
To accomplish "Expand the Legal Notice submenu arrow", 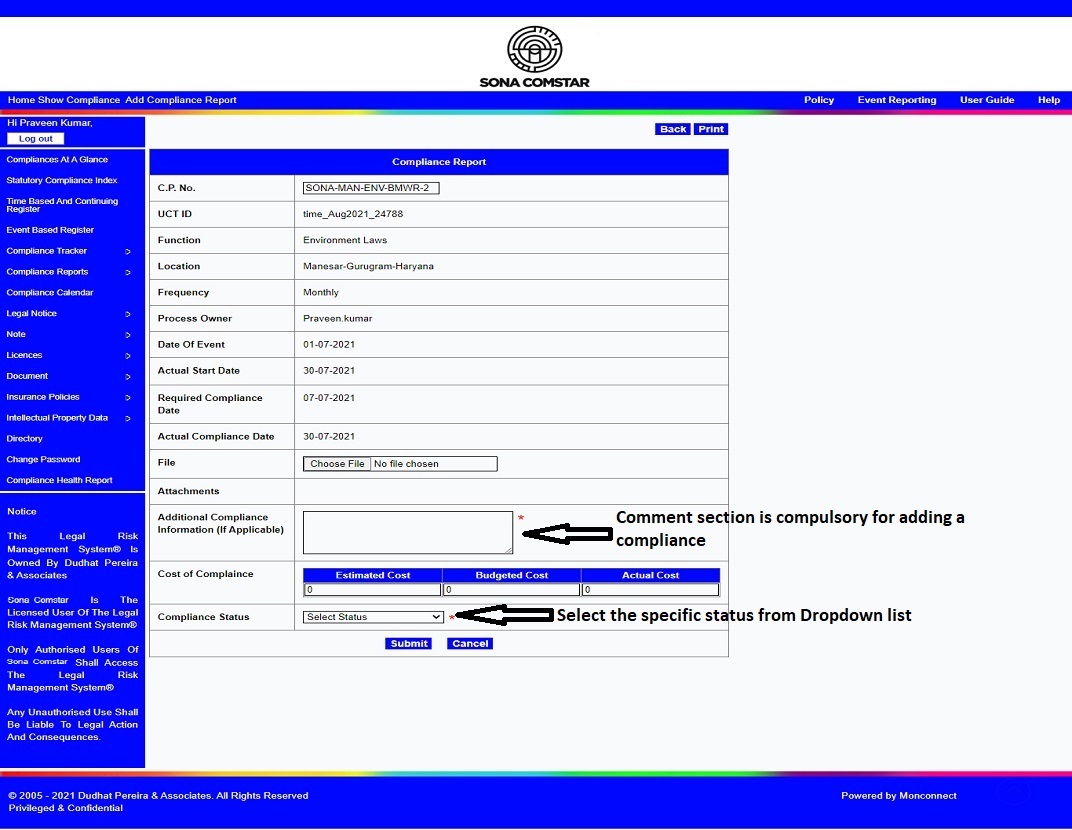I will pyautogui.click(x=128, y=314).
